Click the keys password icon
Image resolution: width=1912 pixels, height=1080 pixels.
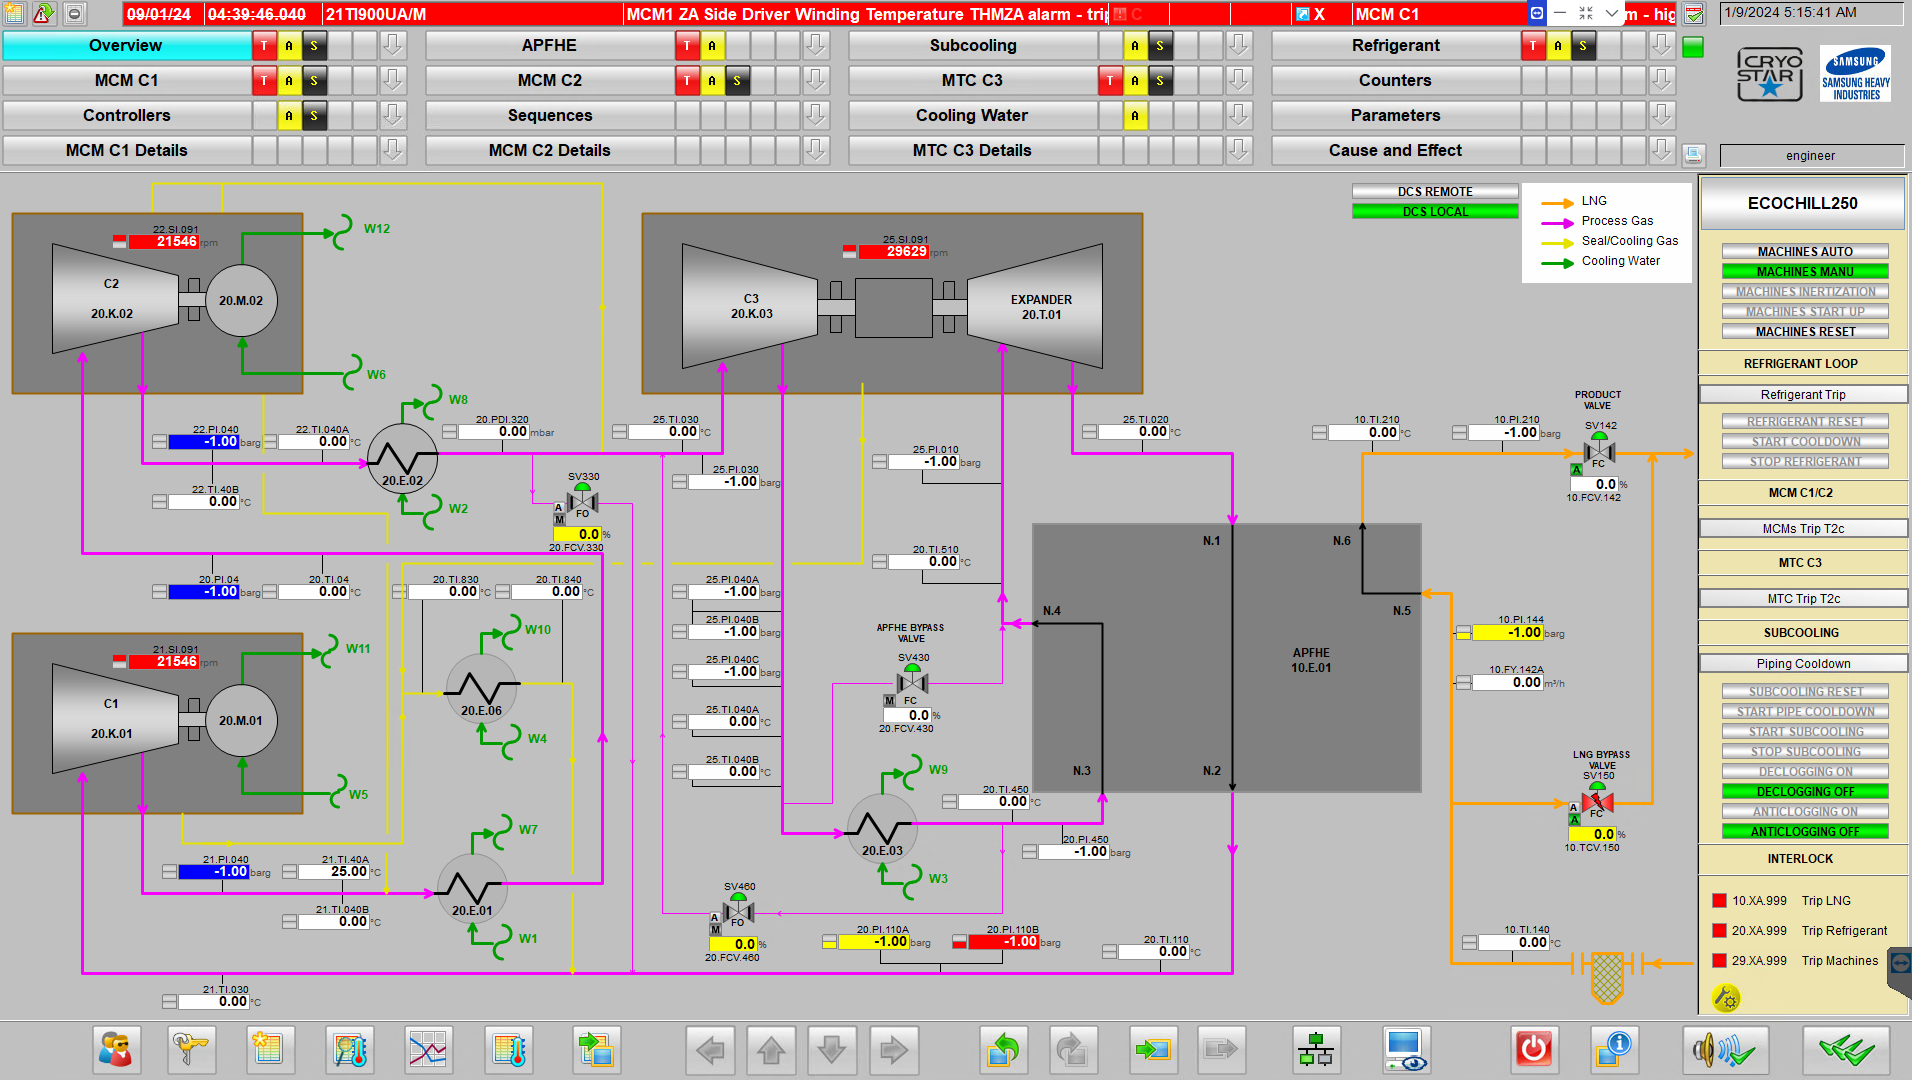(189, 1049)
